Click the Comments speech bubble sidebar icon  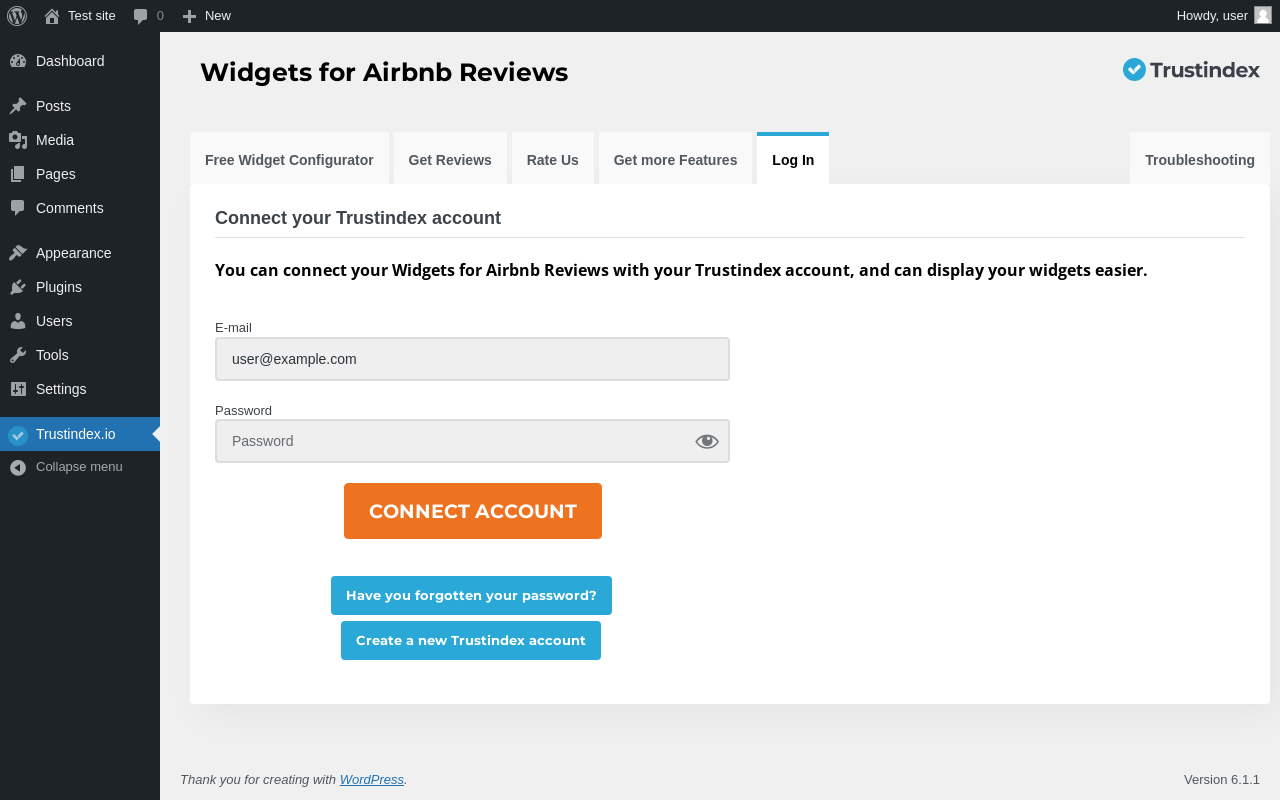pyautogui.click(x=18, y=208)
